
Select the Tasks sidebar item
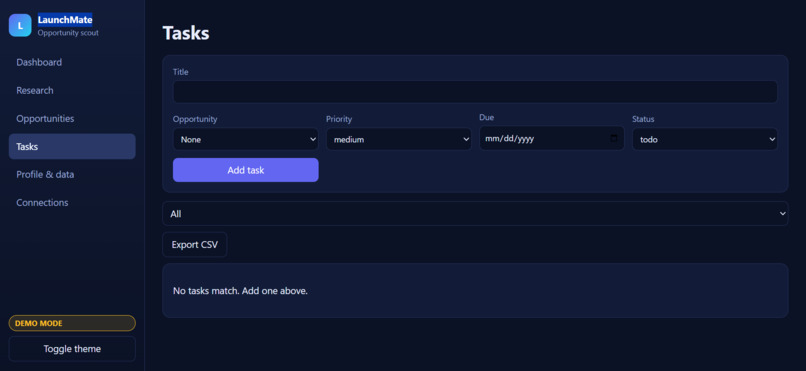click(x=72, y=146)
